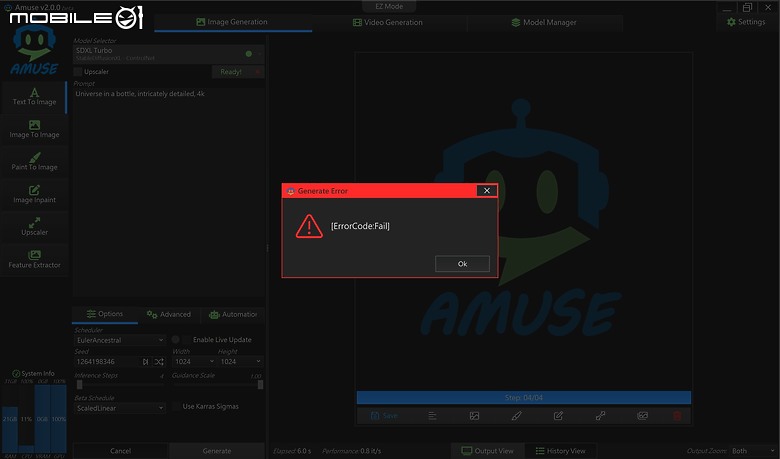Open the Width 1024 dropdown
Image resolution: width=780 pixels, height=459 pixels.
point(194,362)
